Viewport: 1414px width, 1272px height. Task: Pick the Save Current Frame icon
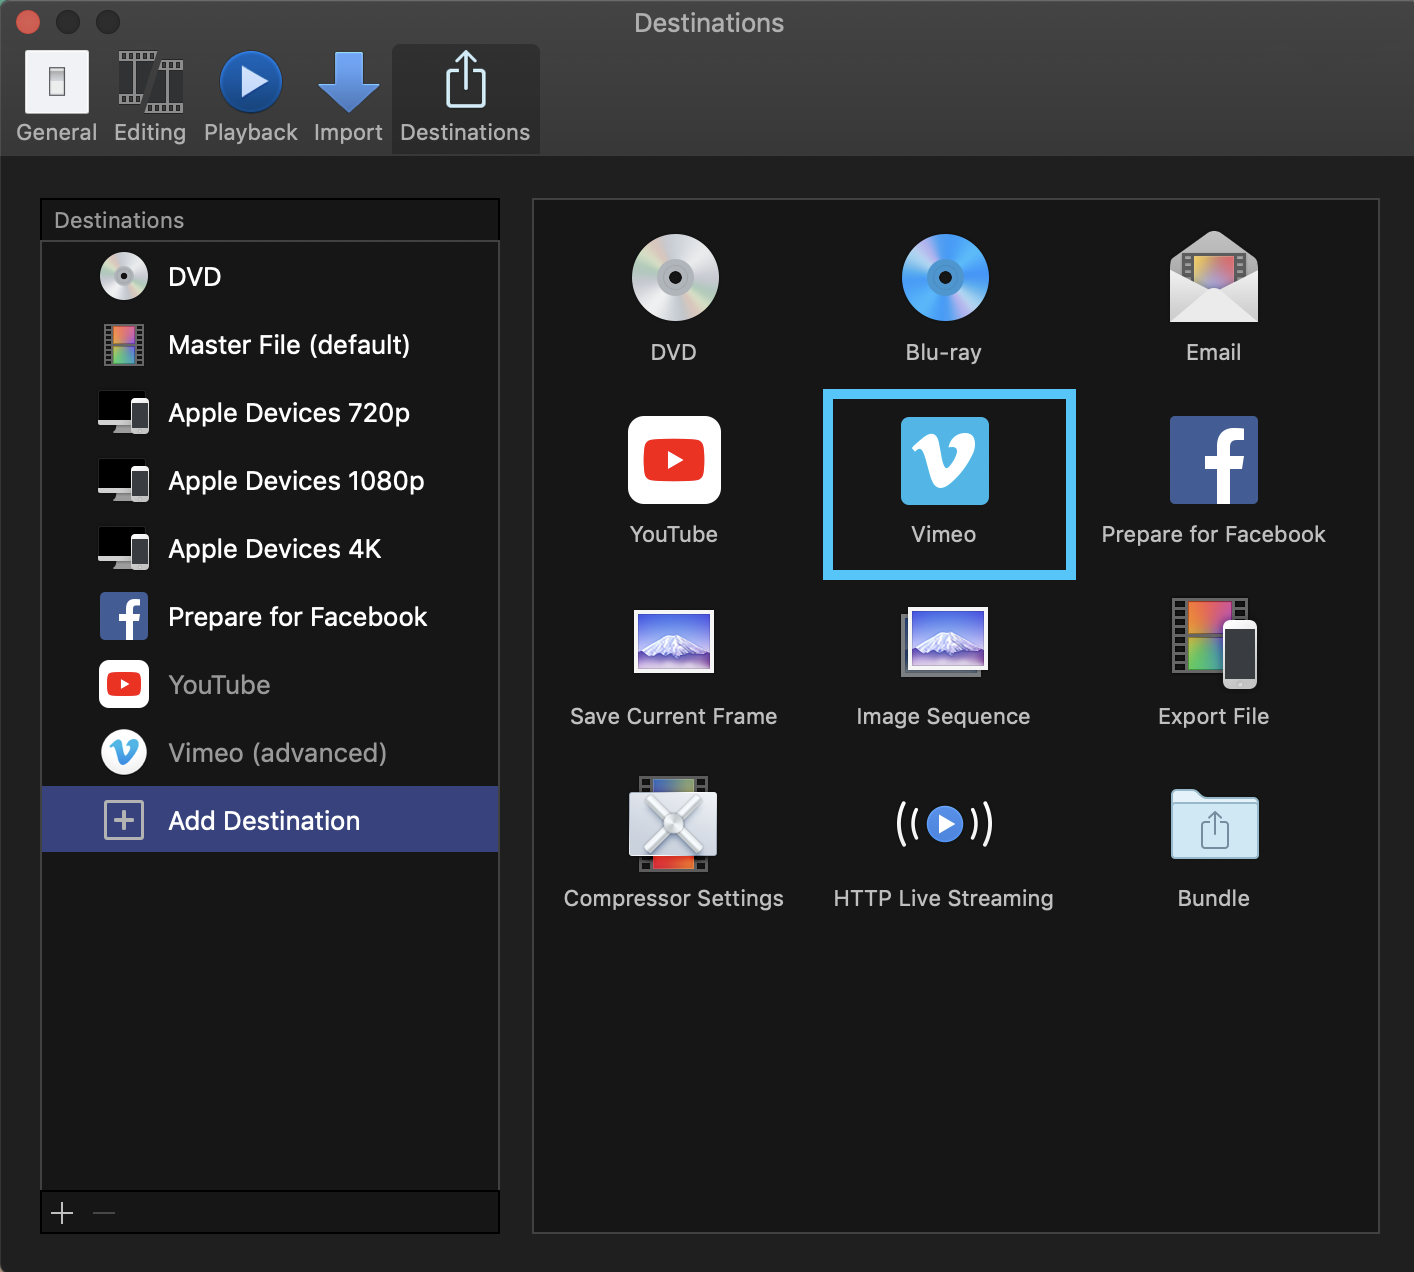674,642
